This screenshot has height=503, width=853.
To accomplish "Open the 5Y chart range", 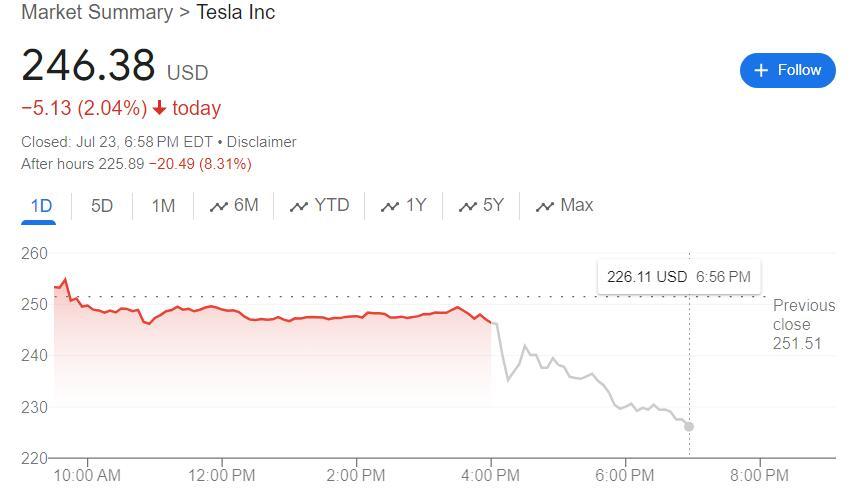I will [482, 206].
